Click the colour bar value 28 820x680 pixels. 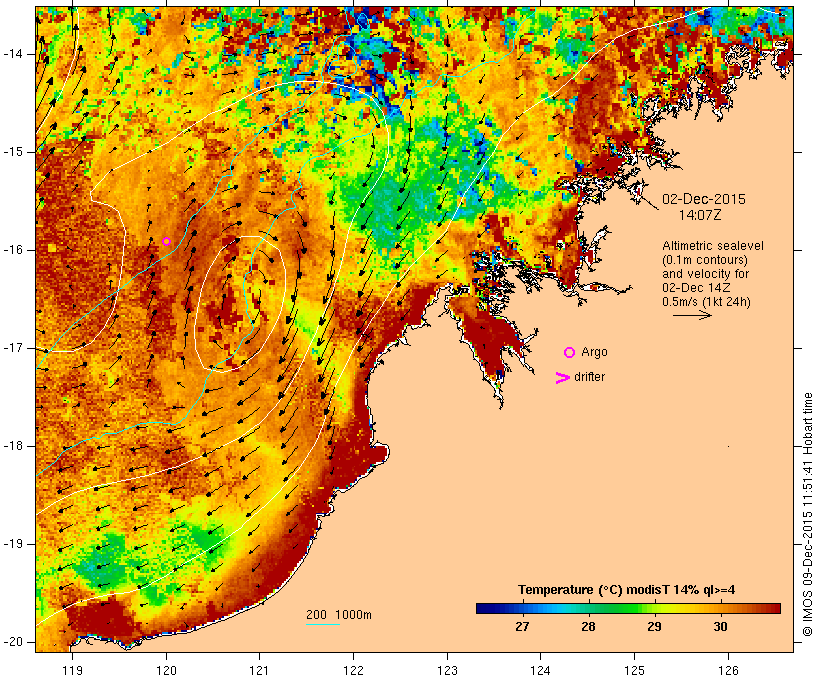click(588, 626)
